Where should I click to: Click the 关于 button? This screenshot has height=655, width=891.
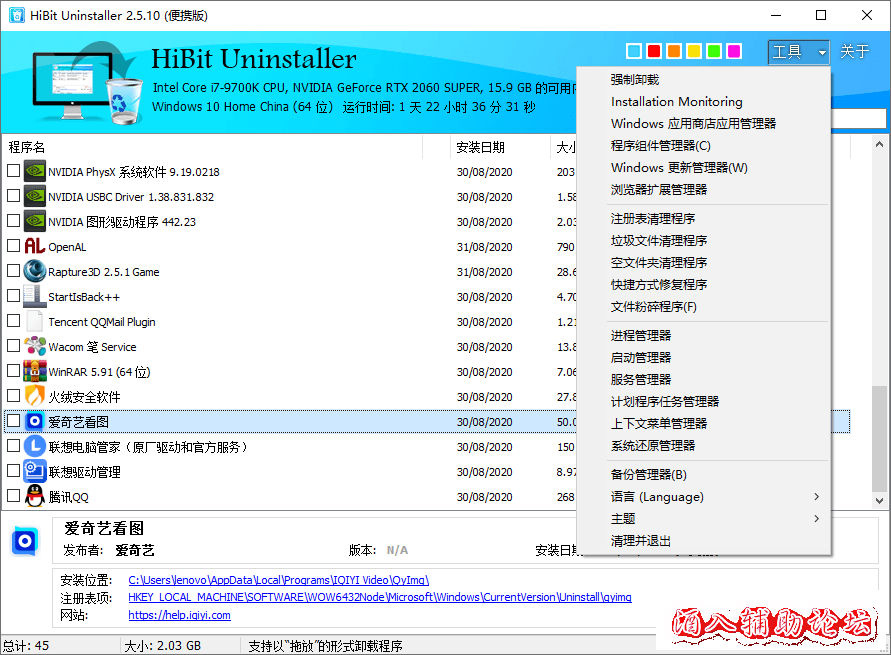[x=857, y=51]
